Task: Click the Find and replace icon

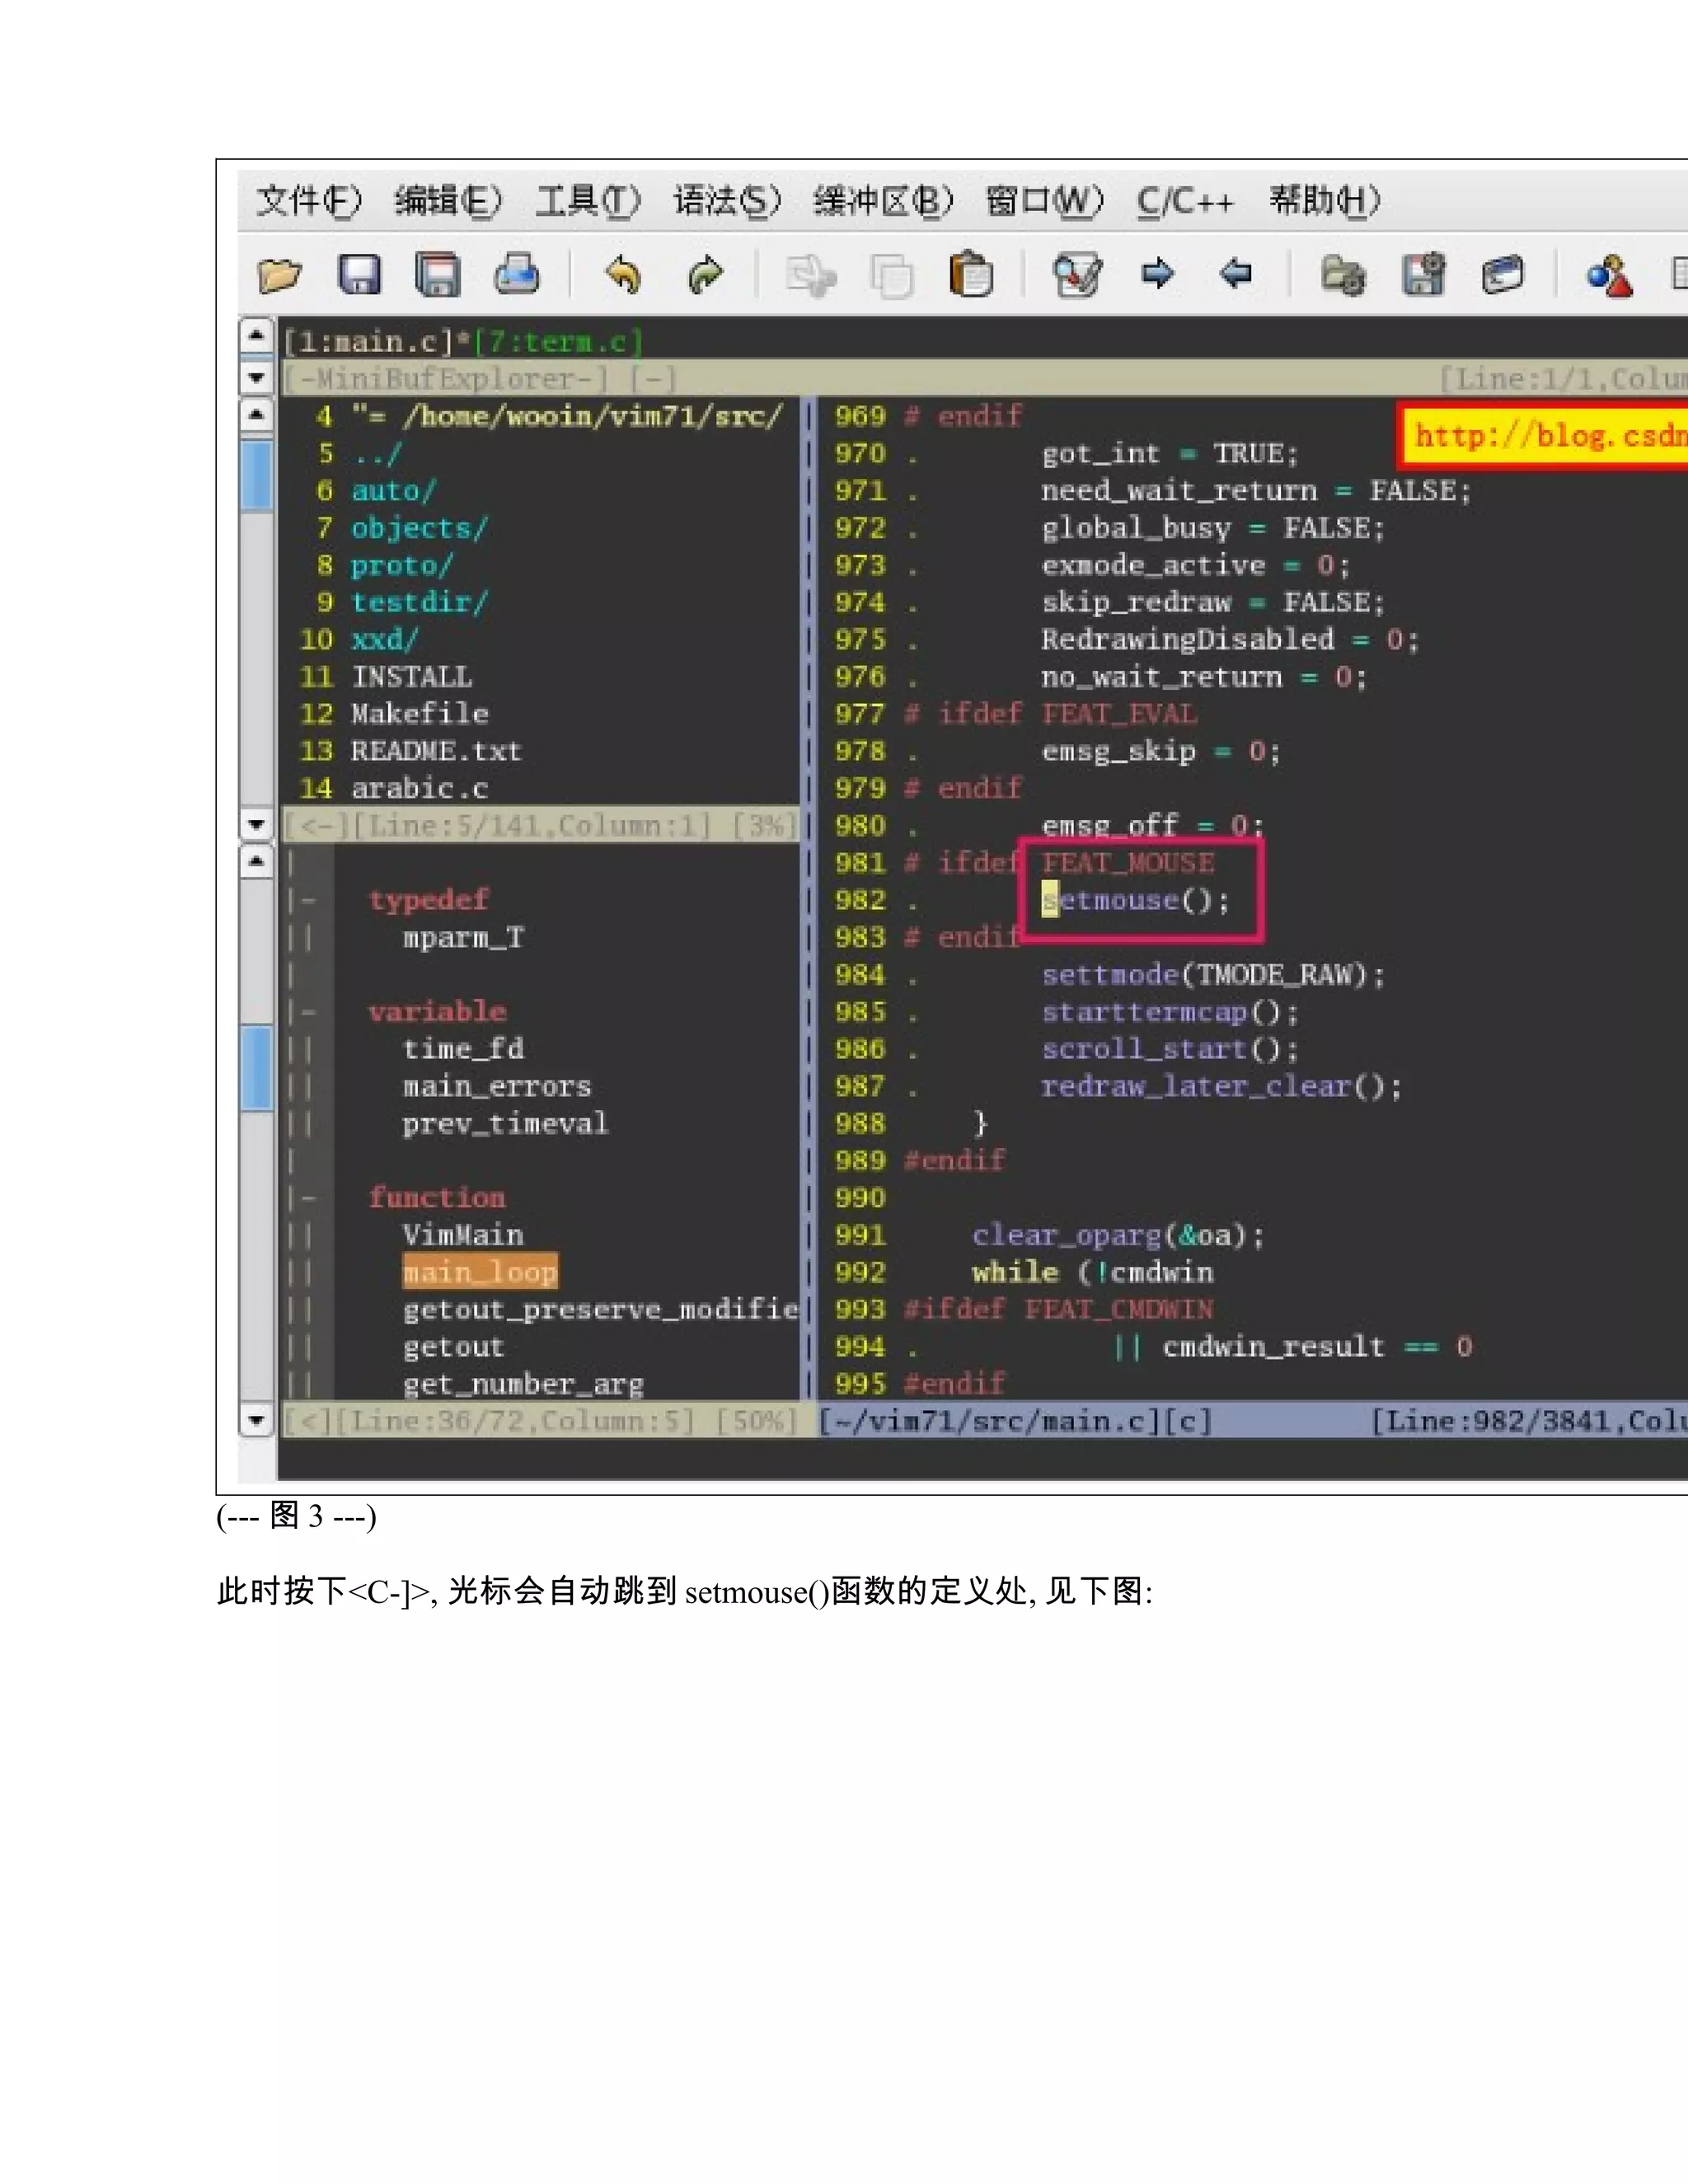Action: tap(1077, 274)
